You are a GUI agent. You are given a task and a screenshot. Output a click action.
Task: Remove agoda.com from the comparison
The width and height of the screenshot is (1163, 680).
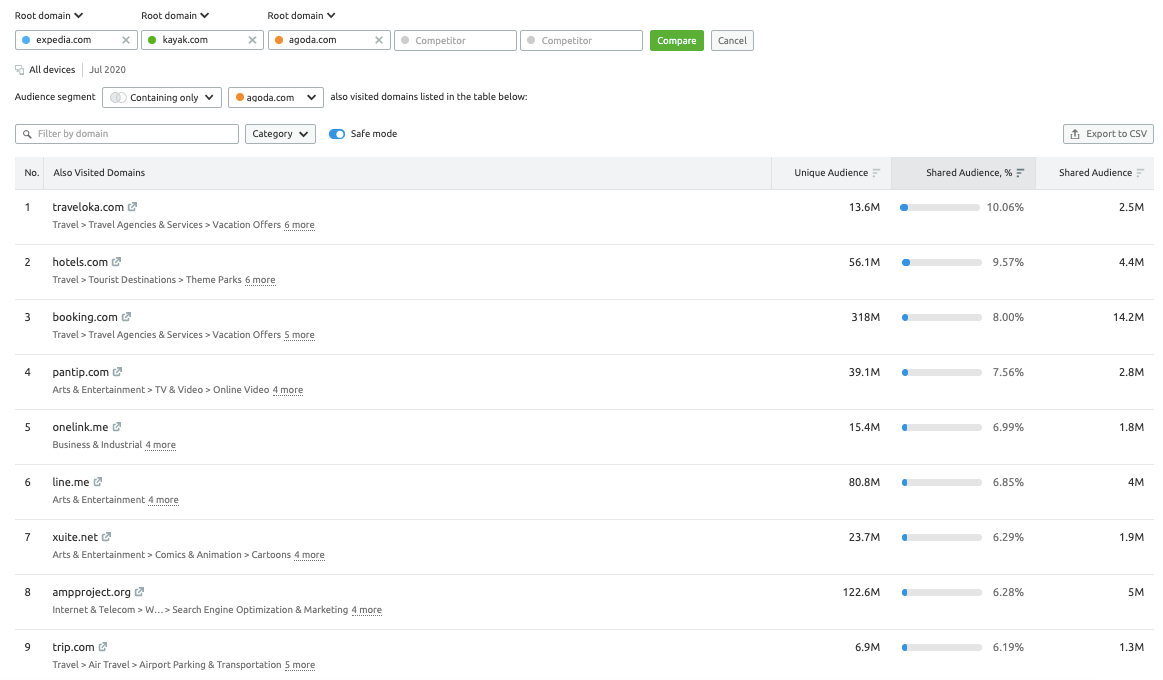point(379,40)
